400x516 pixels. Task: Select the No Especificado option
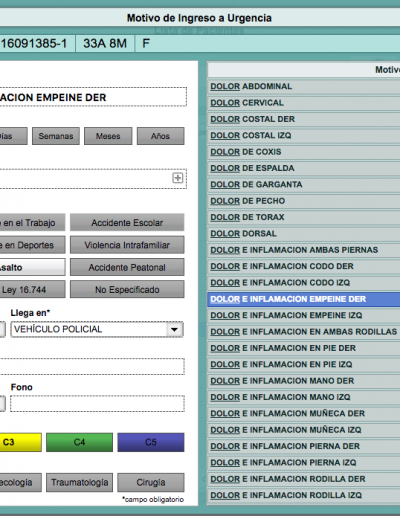click(127, 290)
